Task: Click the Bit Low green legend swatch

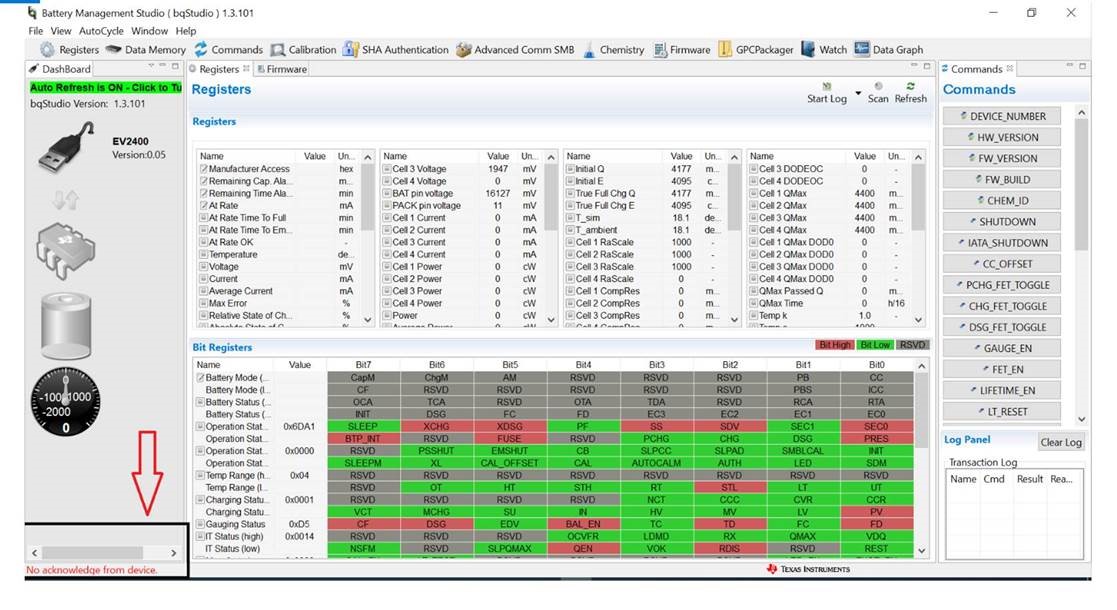Action: [x=875, y=345]
